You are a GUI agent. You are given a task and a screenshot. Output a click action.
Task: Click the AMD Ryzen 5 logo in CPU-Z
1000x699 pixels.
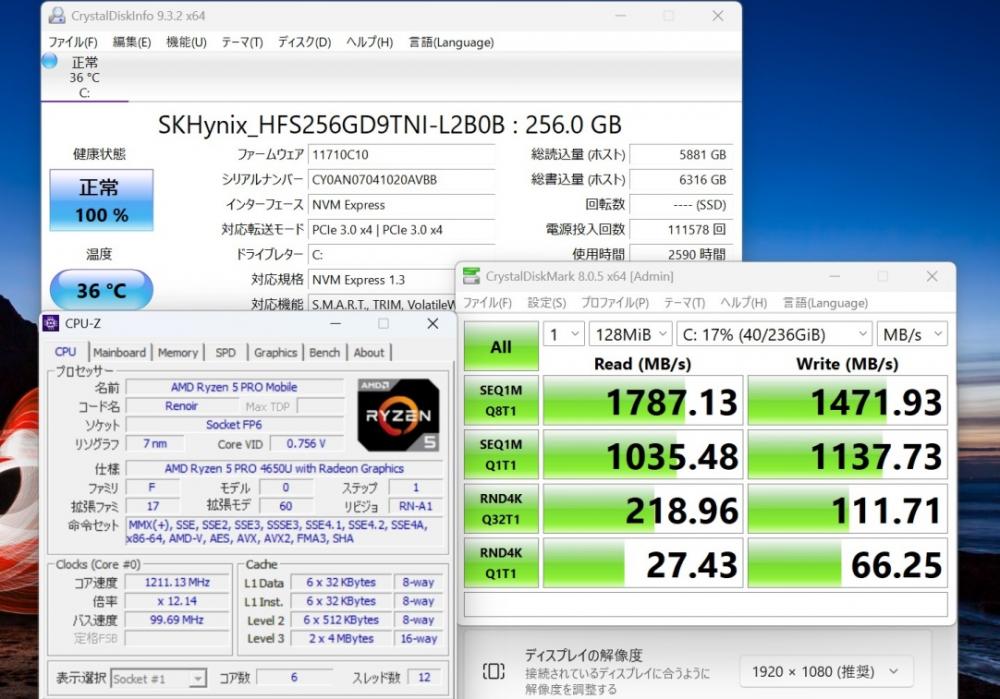click(399, 415)
